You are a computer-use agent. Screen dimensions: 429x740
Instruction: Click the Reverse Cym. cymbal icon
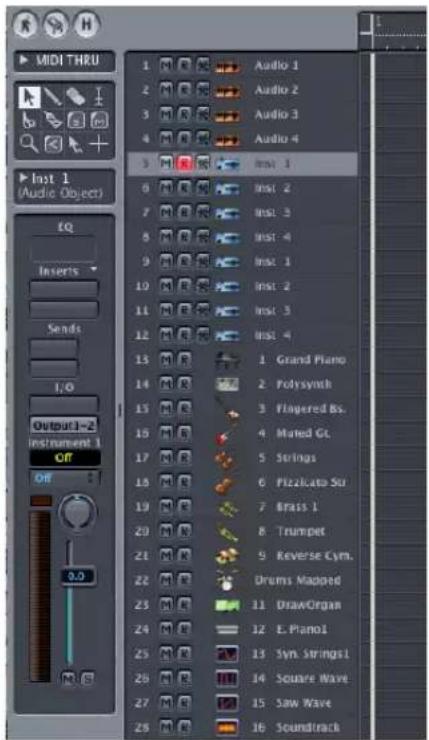[x=227, y=557]
